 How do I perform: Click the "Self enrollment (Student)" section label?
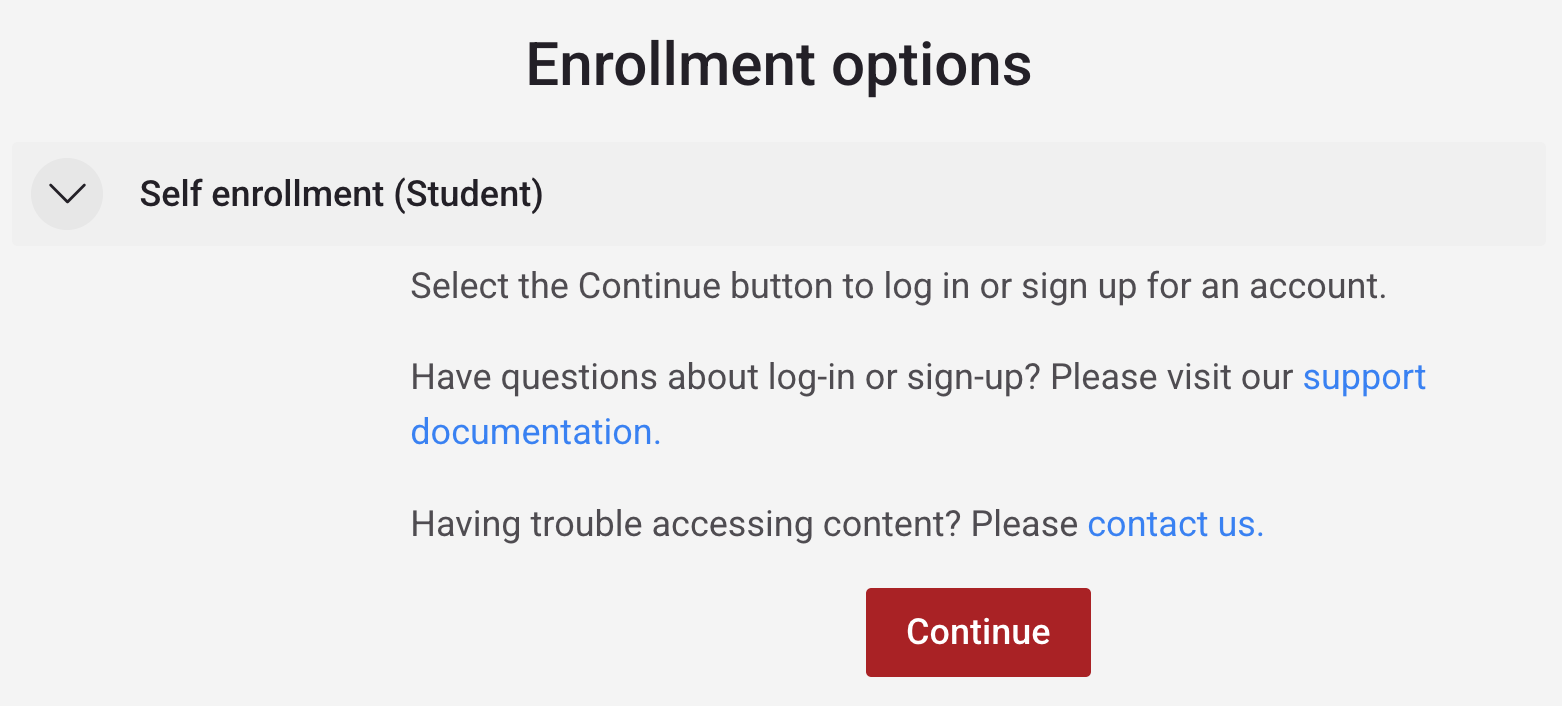(341, 194)
